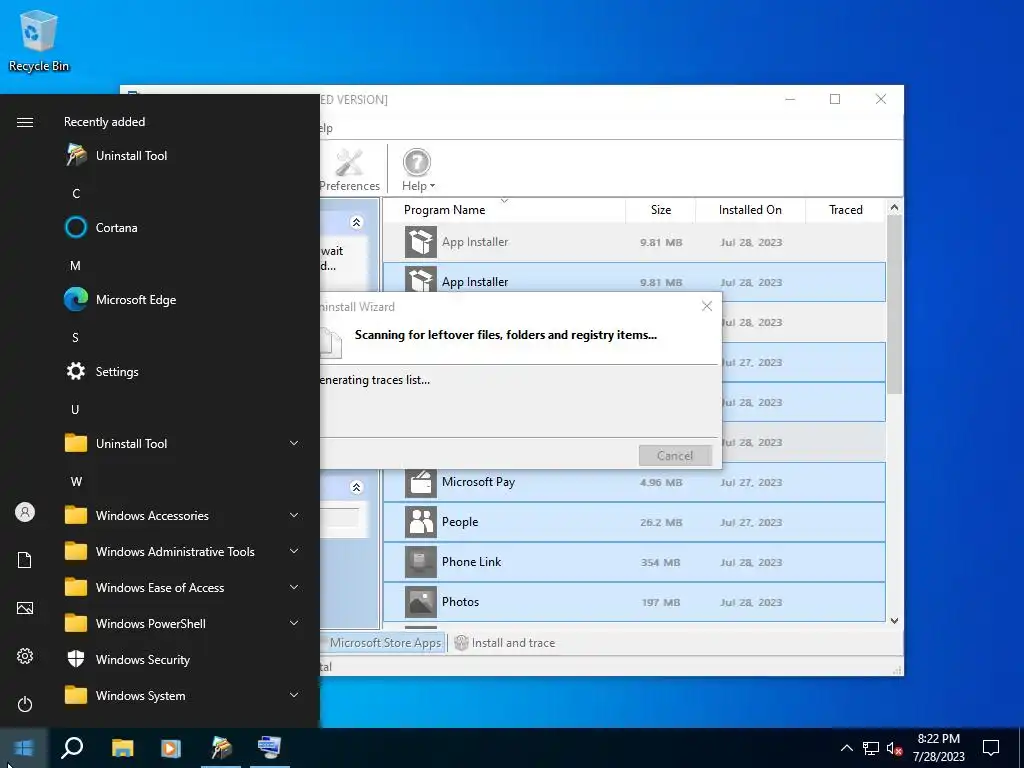Viewport: 1024px width, 768px height.
Task: Collapse the lower sidebar panel chevron
Action: 357,487
